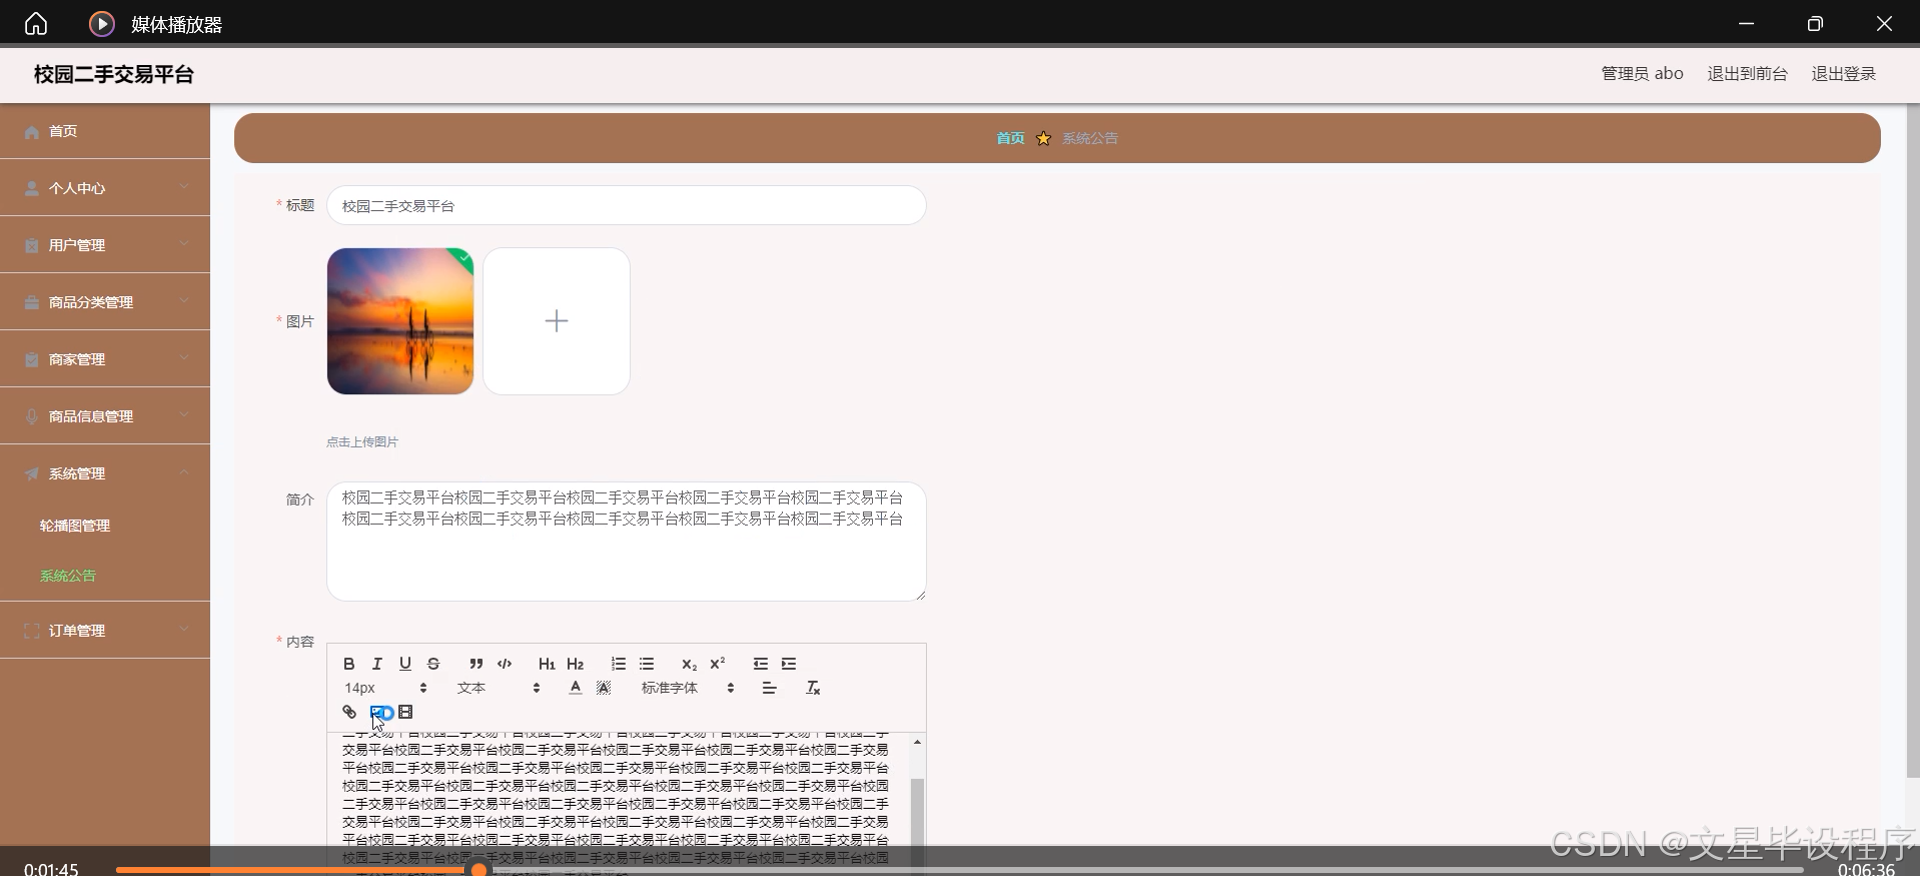Toggle strikethrough formatting in content editor
Screen dimensions: 1920x876
pyautogui.click(x=433, y=664)
